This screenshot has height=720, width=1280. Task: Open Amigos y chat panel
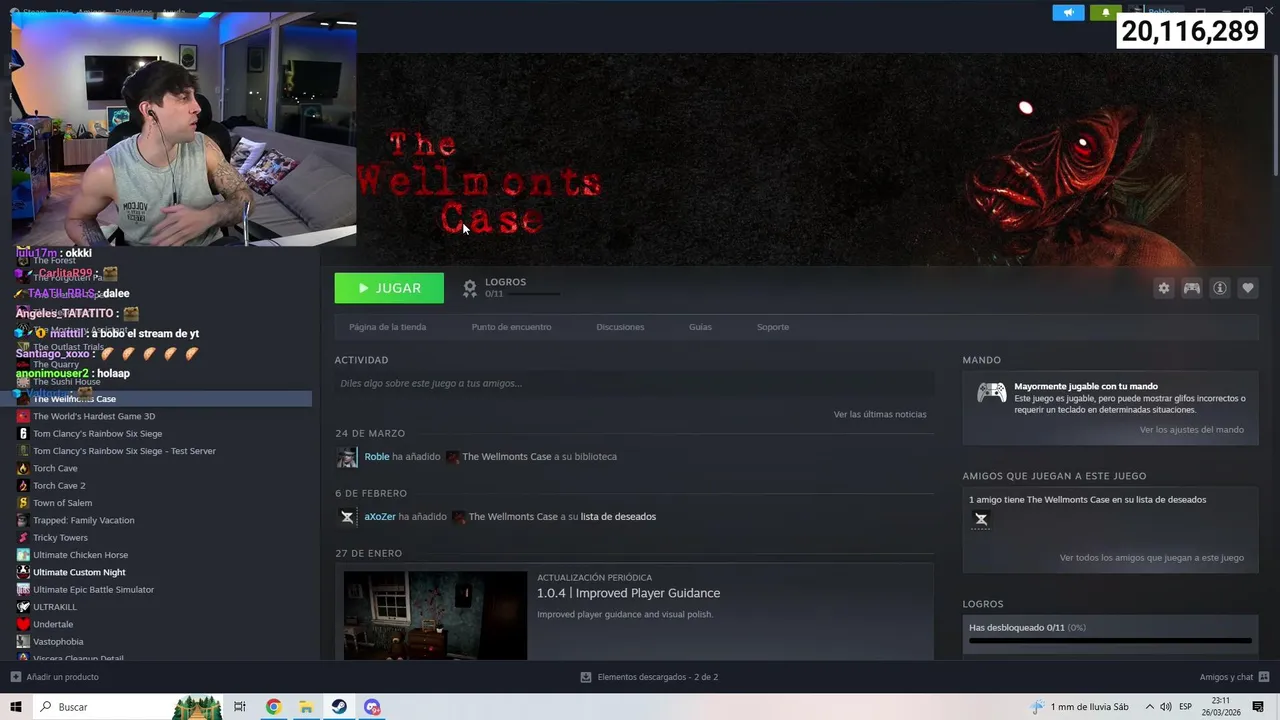coord(1234,677)
